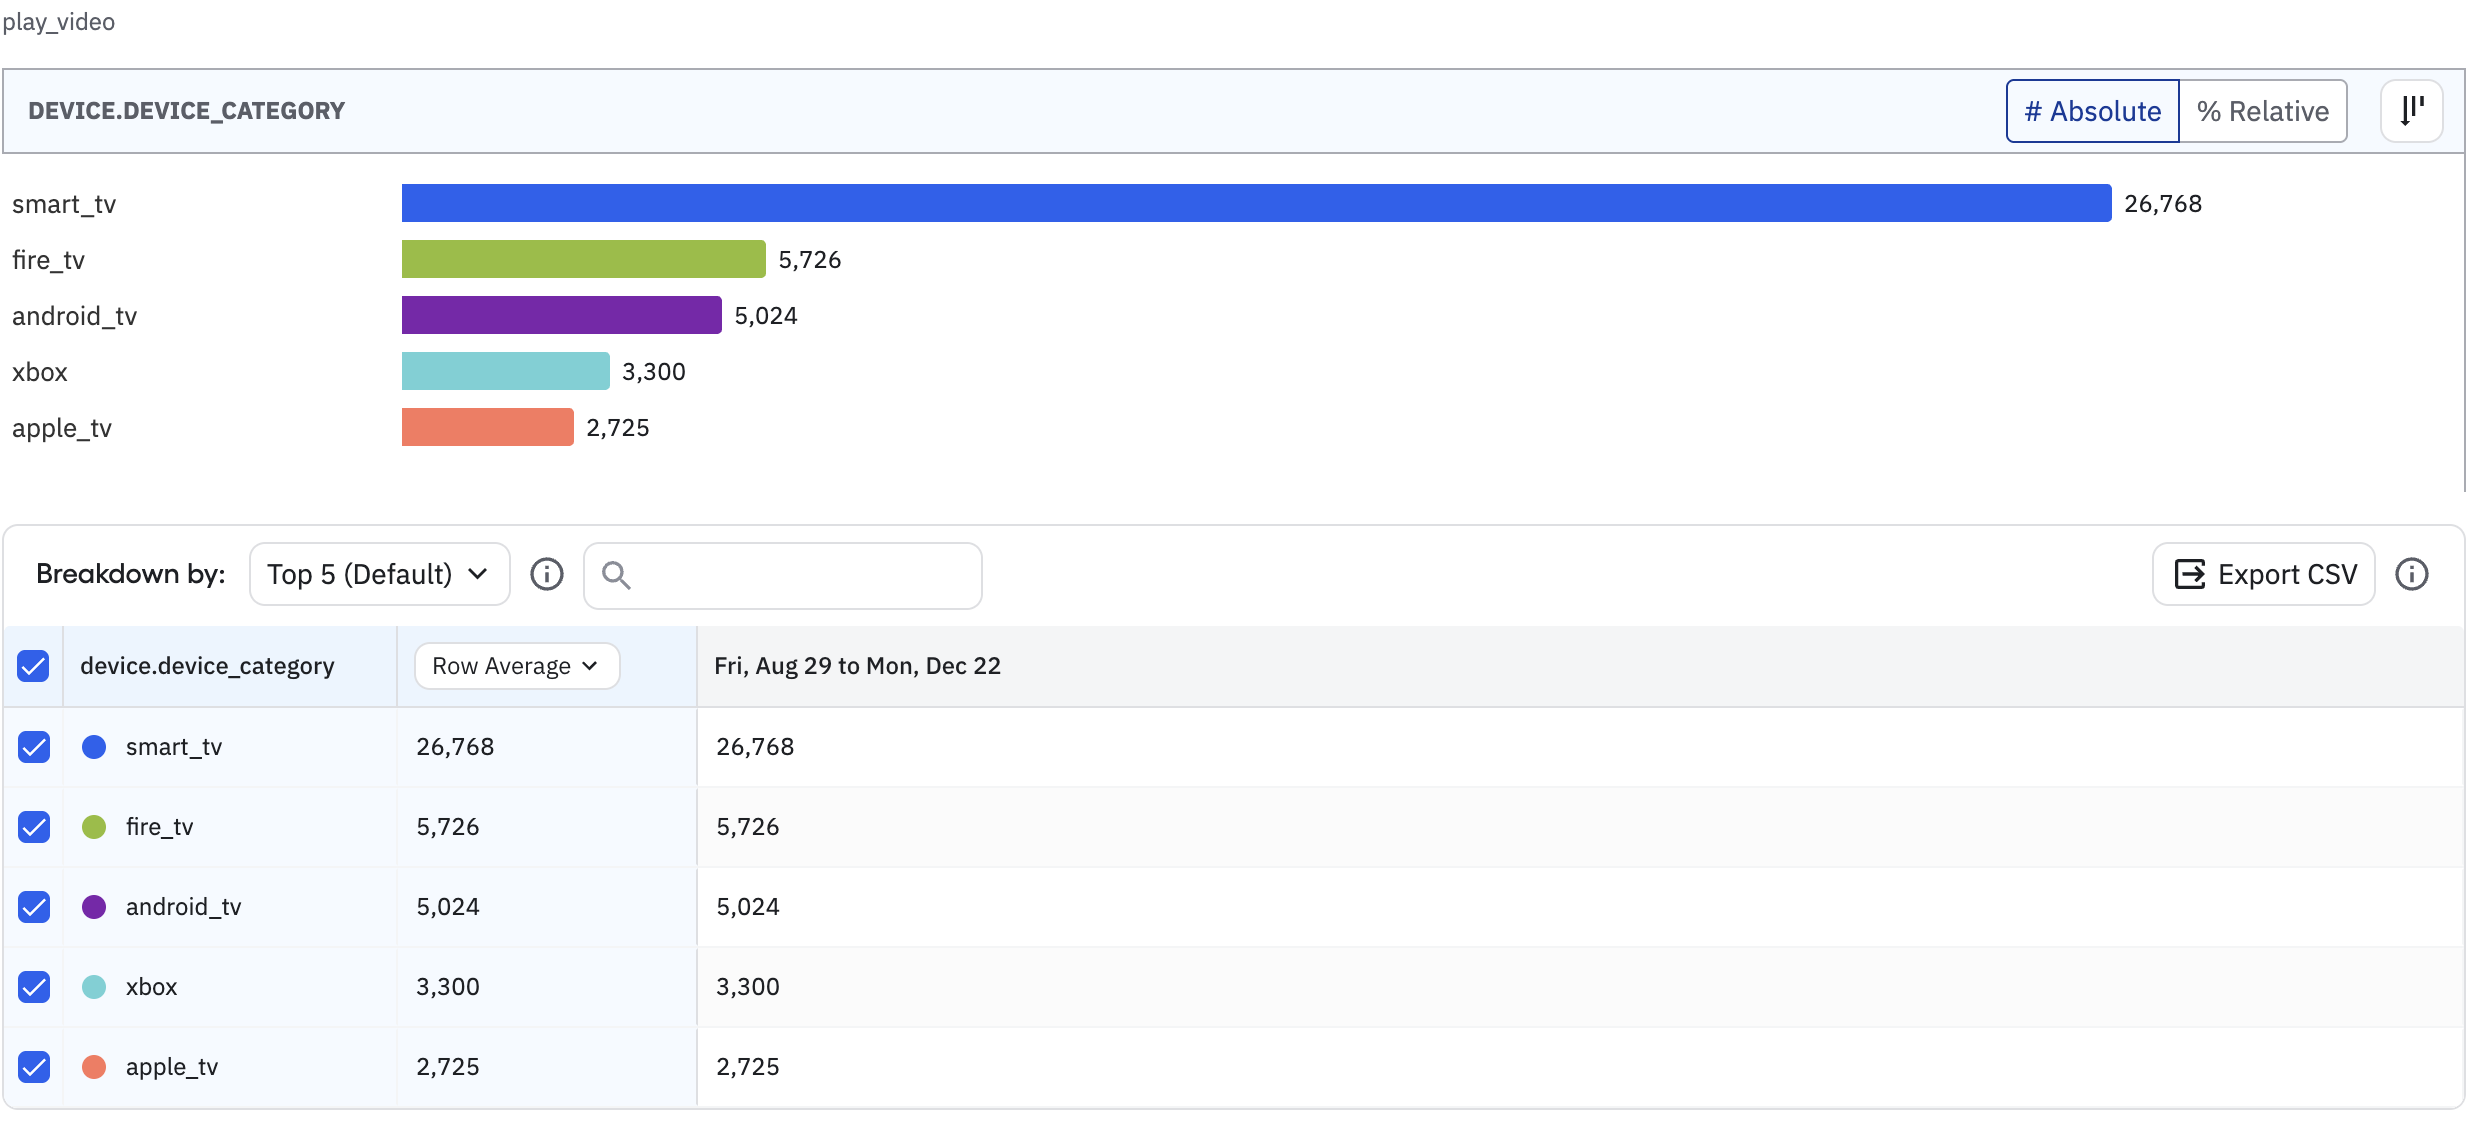This screenshot has width=2478, height=1144.
Task: Click the Export CSV button
Action: (2264, 574)
